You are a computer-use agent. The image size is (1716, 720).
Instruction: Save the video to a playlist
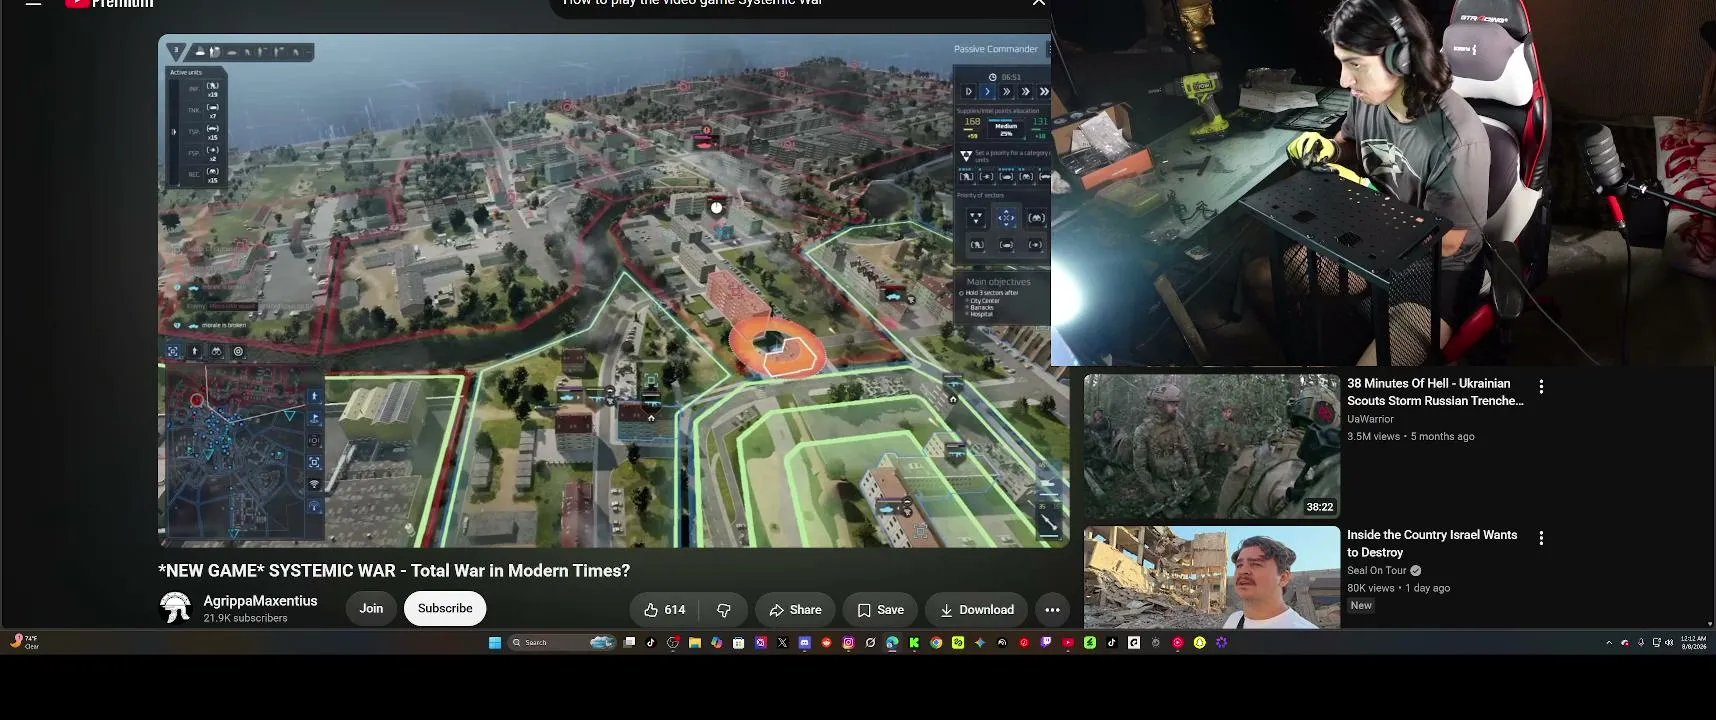(880, 610)
